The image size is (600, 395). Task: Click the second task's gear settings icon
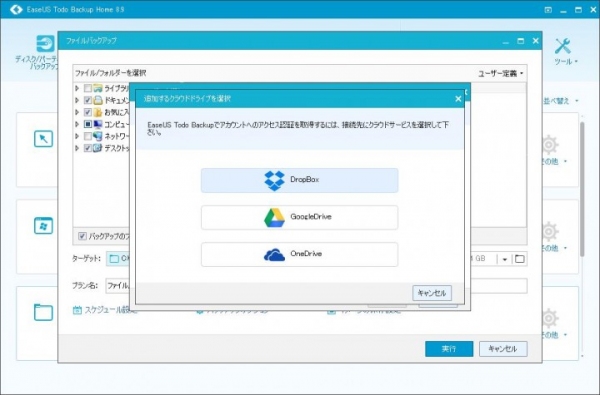(550, 232)
